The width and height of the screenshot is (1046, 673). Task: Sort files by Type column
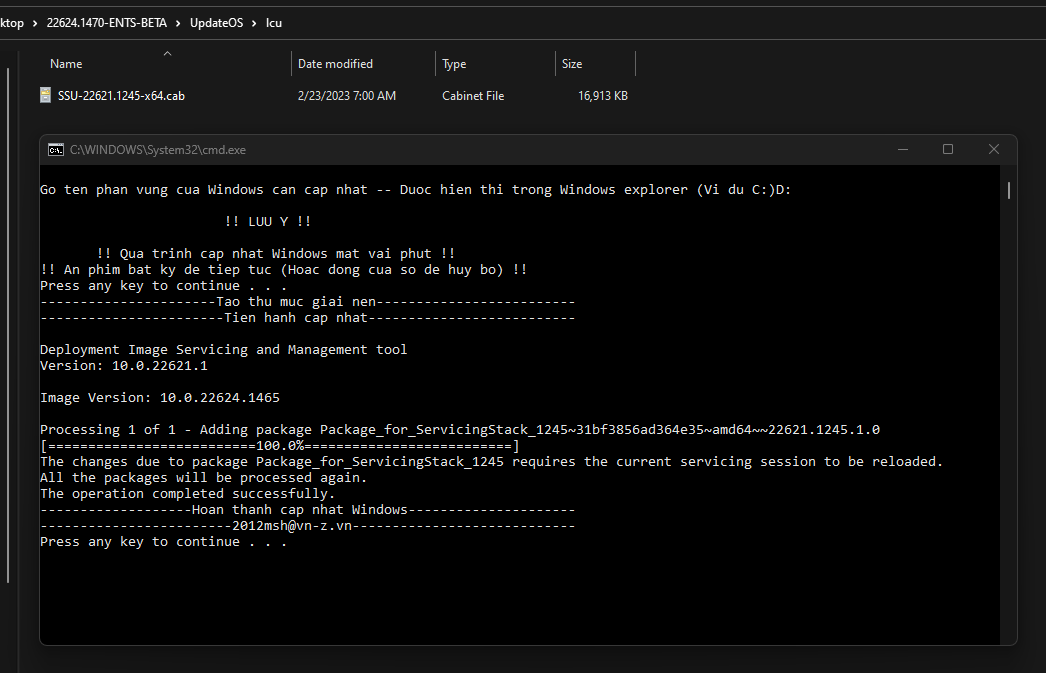pyautogui.click(x=454, y=64)
